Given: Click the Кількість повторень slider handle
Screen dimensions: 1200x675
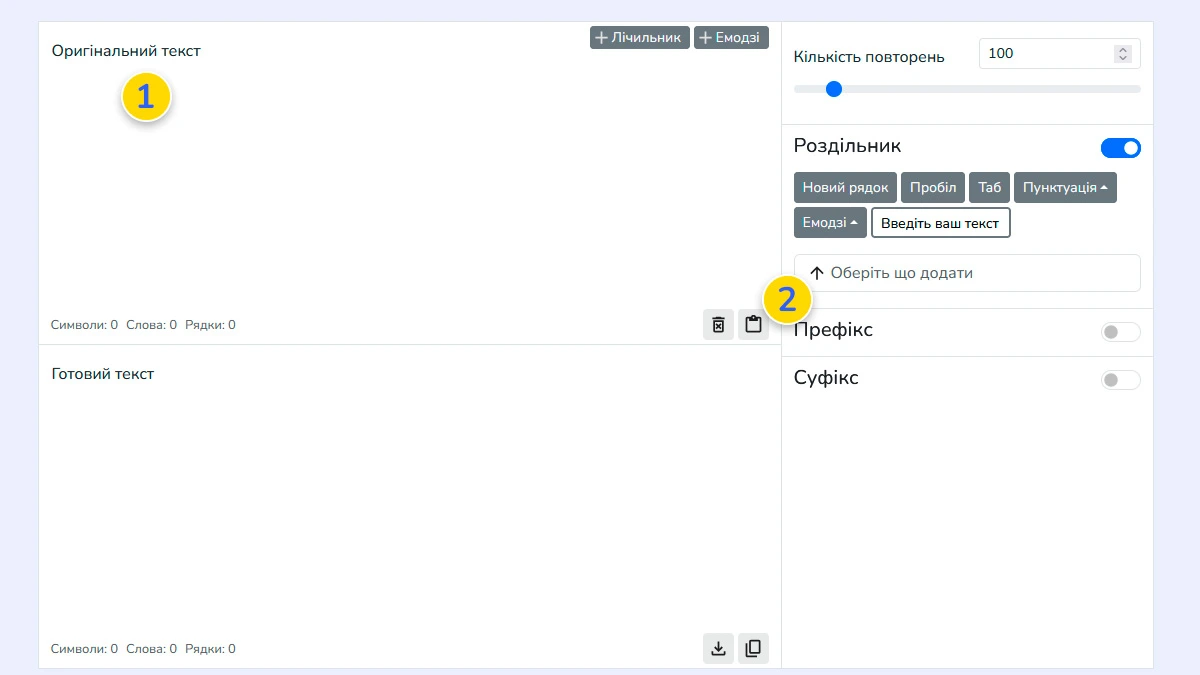Looking at the screenshot, I should [x=834, y=89].
